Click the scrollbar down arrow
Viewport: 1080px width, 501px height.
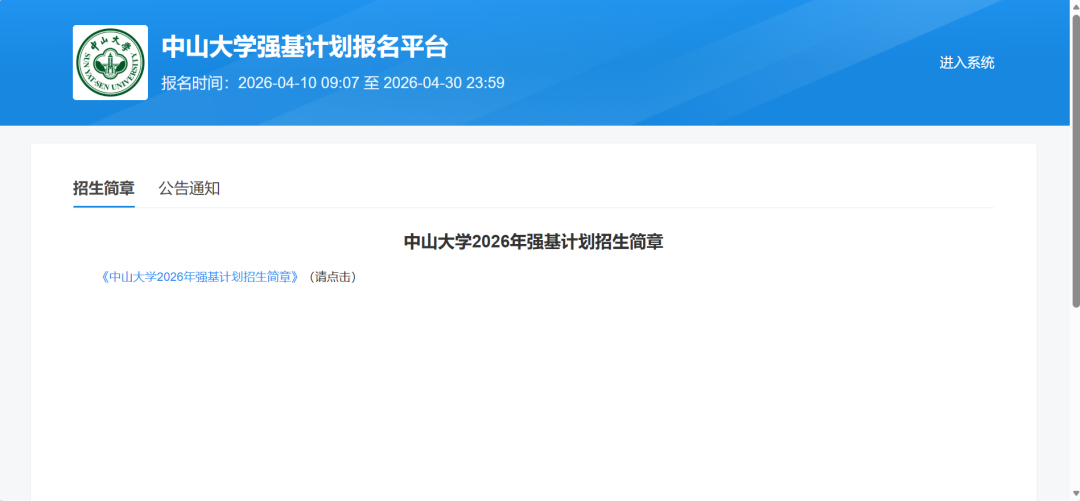coord(1075,494)
